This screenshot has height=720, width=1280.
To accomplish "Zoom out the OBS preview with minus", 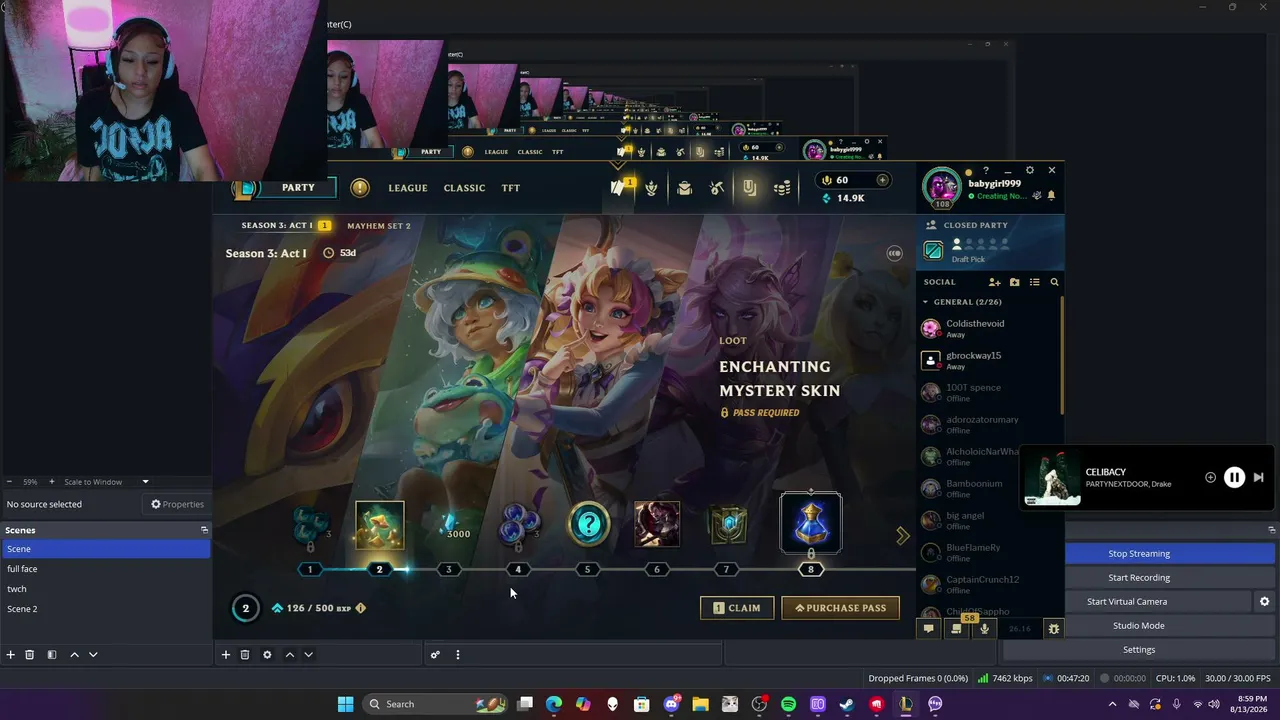I will [x=10, y=482].
